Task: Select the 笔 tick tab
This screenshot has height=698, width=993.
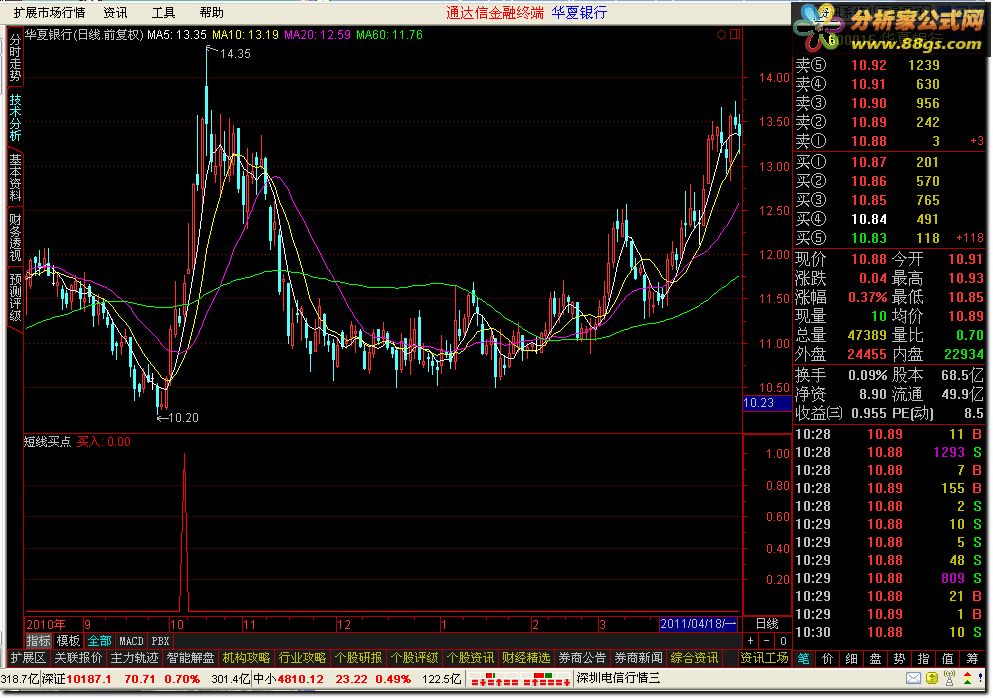Action: pos(804,658)
